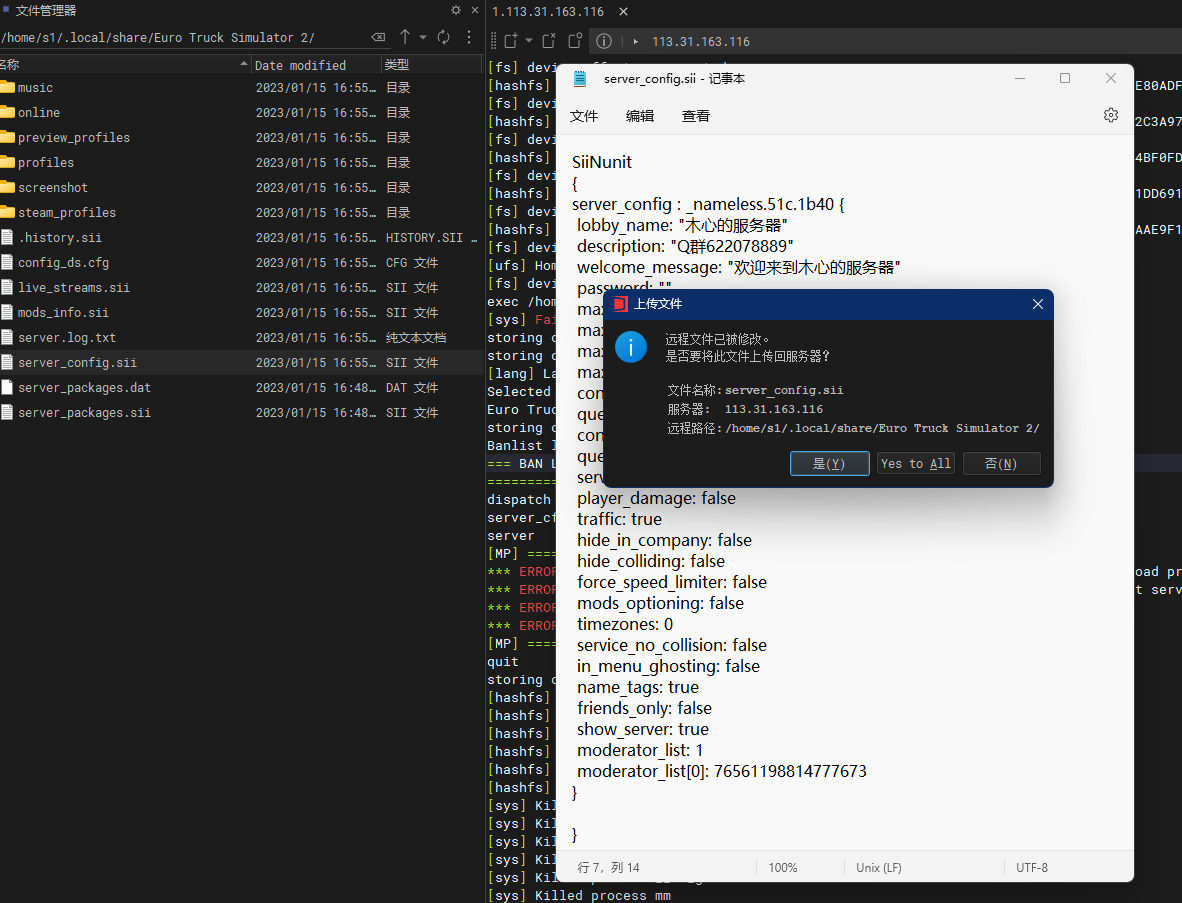Decline upload with 否(N) button
Image resolution: width=1182 pixels, height=903 pixels.
1001,464
